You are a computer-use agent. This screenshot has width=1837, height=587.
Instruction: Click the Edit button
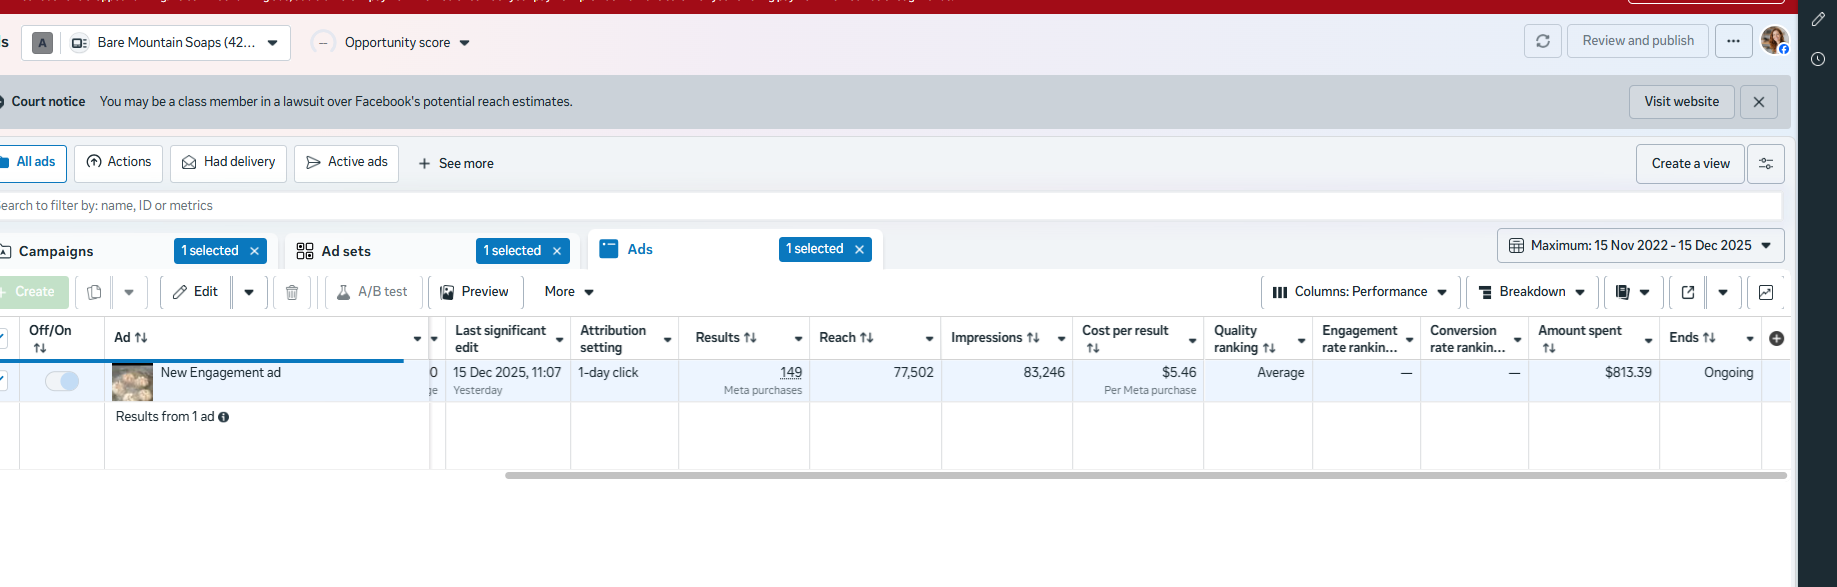coord(196,292)
